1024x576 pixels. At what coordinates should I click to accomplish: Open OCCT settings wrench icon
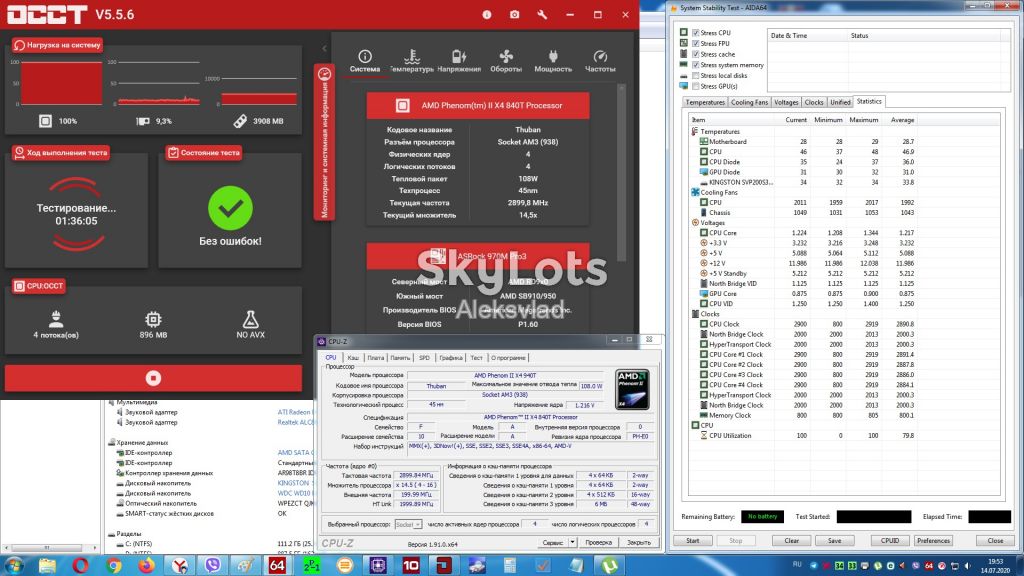click(542, 14)
